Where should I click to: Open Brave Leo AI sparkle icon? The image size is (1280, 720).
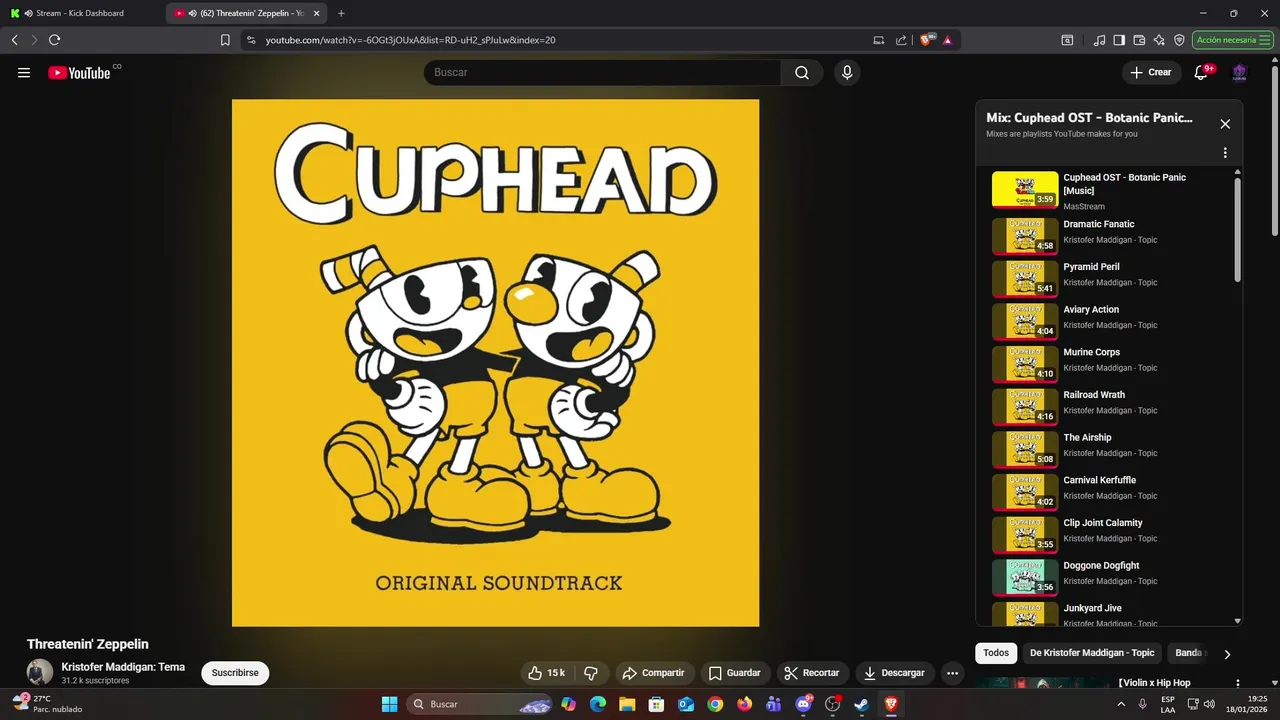tap(1159, 40)
